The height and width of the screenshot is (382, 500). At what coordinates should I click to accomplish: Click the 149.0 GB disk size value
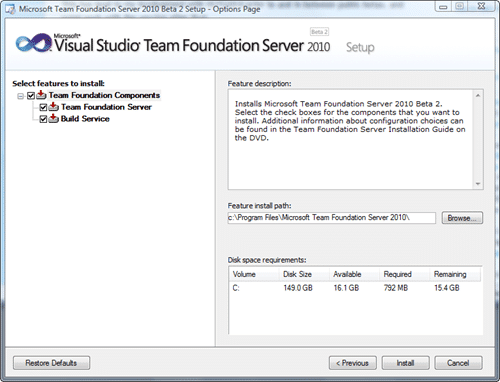298,288
